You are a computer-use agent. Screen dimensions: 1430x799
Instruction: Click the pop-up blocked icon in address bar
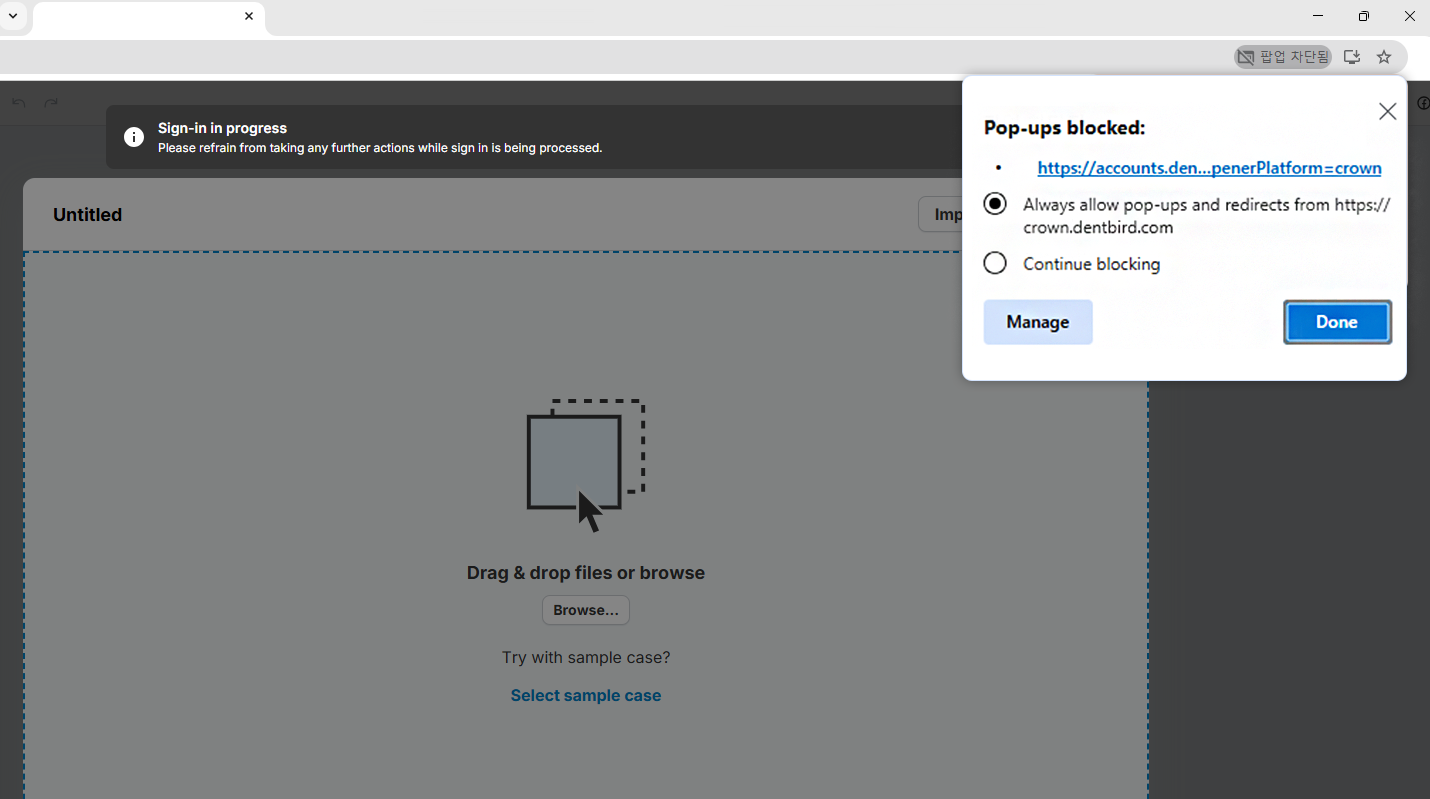pyautogui.click(x=1282, y=57)
